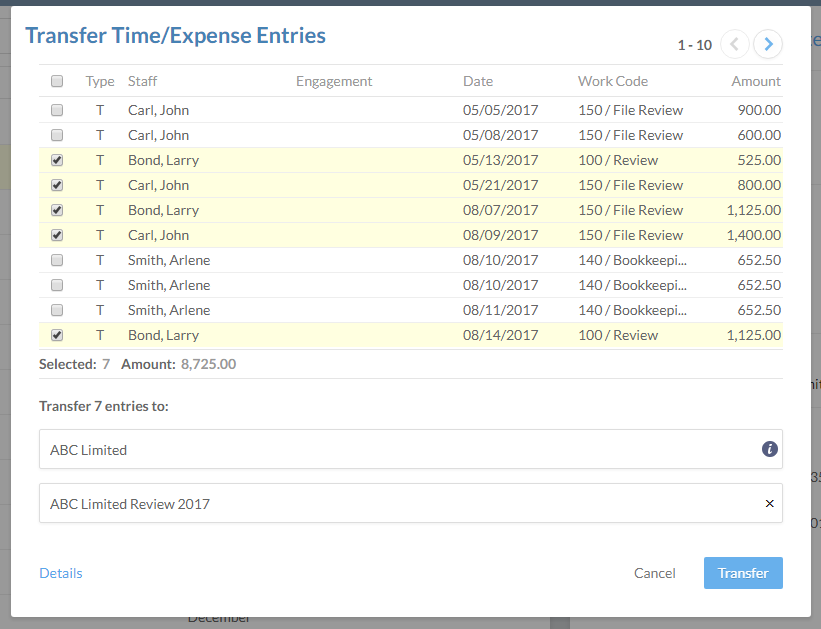Click the Work Code column header
821x629 pixels.
point(612,82)
